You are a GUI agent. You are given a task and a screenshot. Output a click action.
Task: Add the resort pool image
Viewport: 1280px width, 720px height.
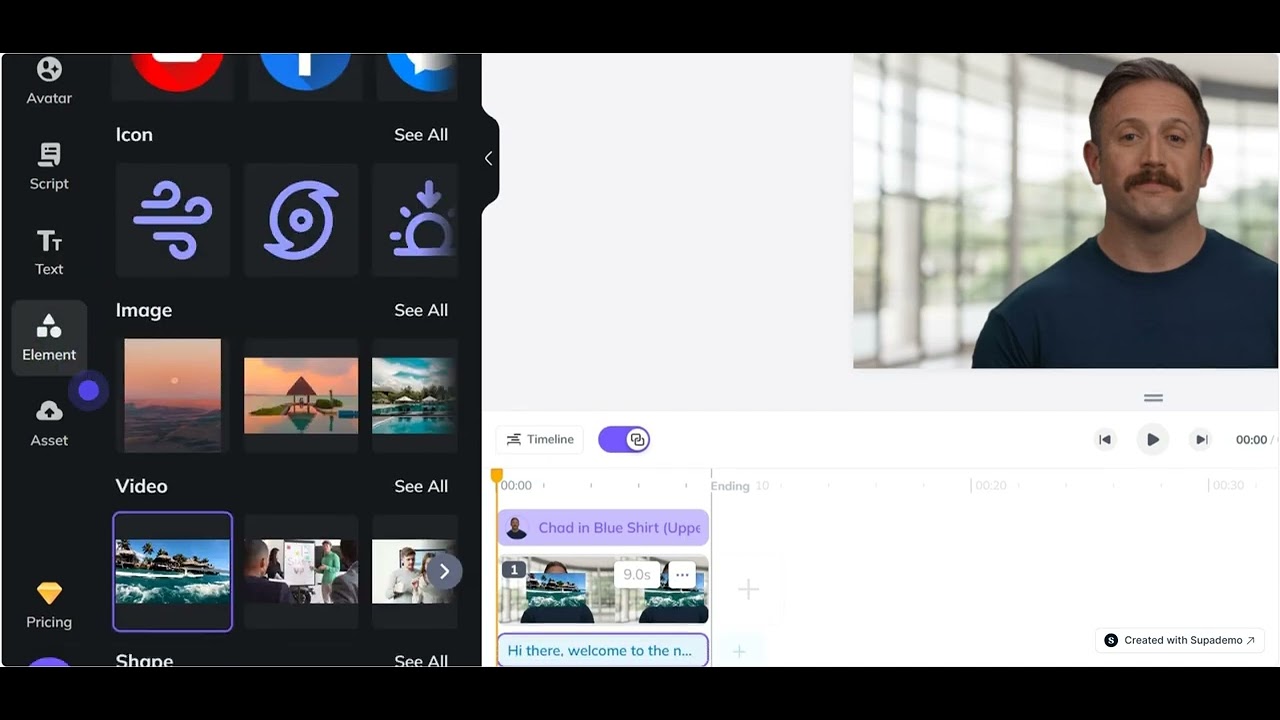point(415,395)
